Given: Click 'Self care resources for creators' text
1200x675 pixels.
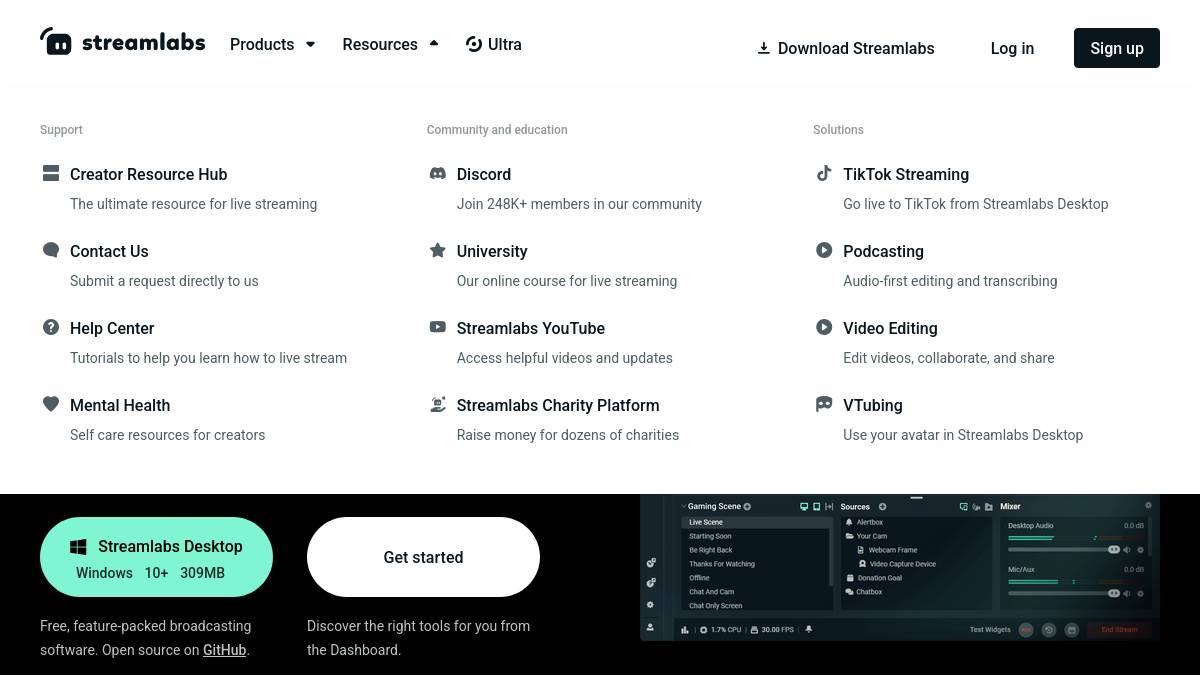Looking at the screenshot, I should pos(167,435).
